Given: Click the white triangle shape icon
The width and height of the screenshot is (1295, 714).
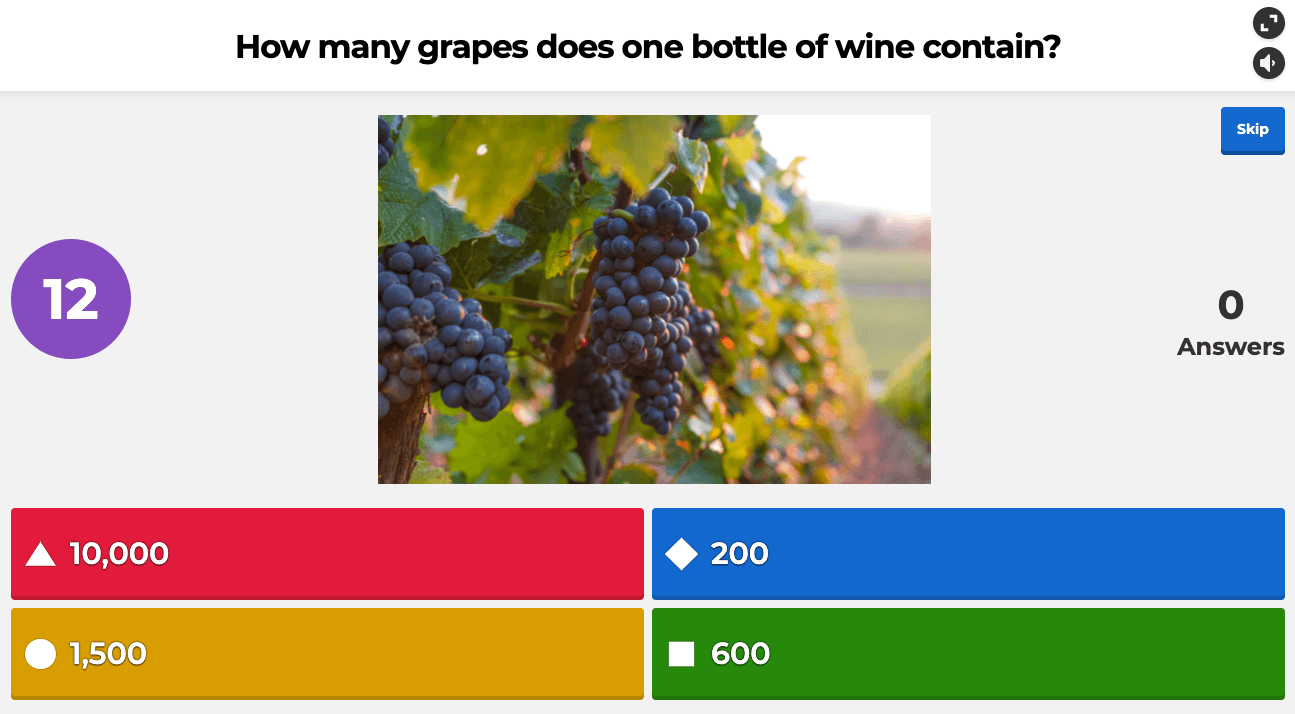Looking at the screenshot, I should tap(40, 554).
